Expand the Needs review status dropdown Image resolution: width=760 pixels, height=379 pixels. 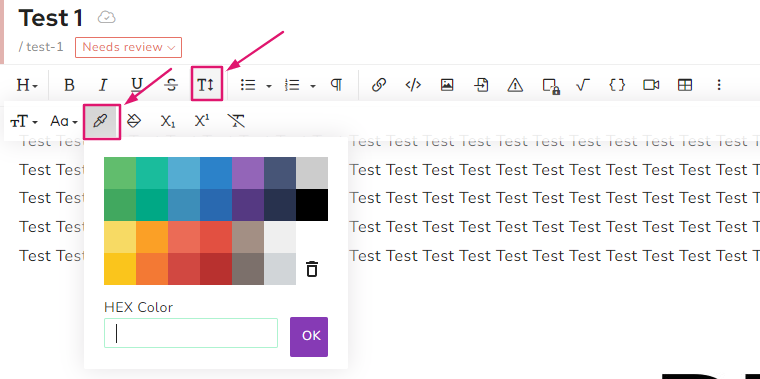(128, 47)
